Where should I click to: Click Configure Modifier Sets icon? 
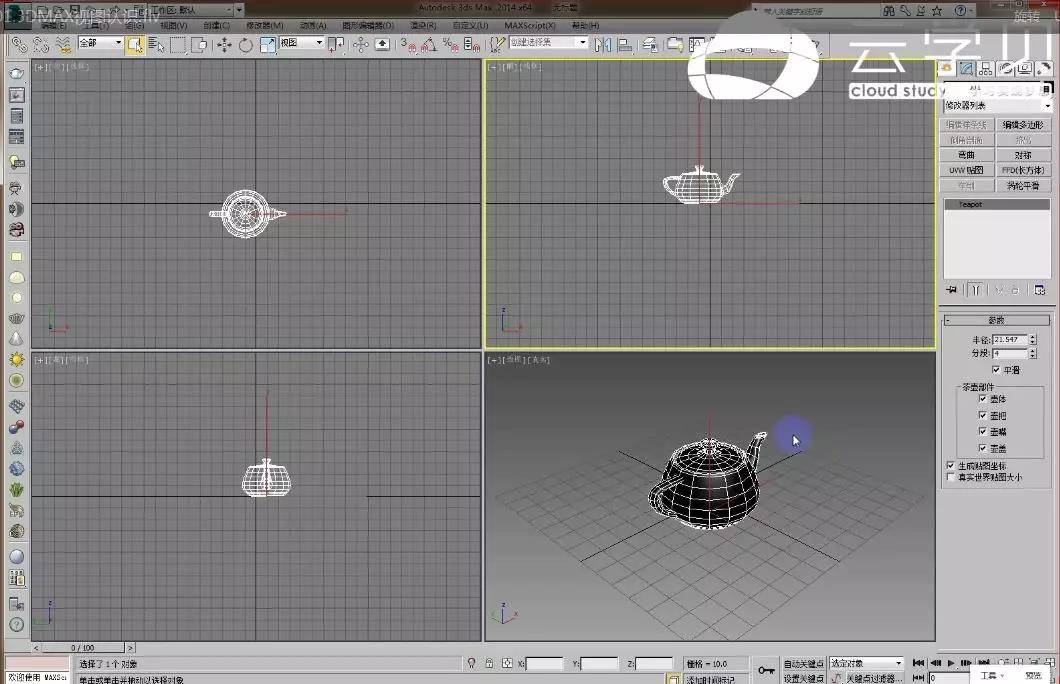pos(1040,290)
